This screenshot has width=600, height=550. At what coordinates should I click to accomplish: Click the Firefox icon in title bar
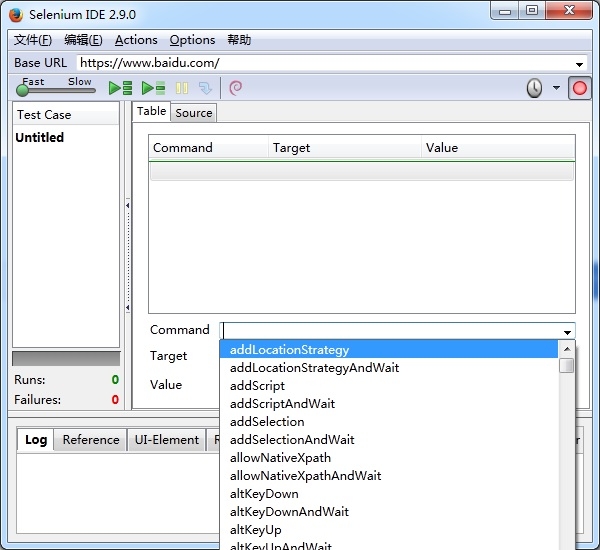tap(16, 15)
